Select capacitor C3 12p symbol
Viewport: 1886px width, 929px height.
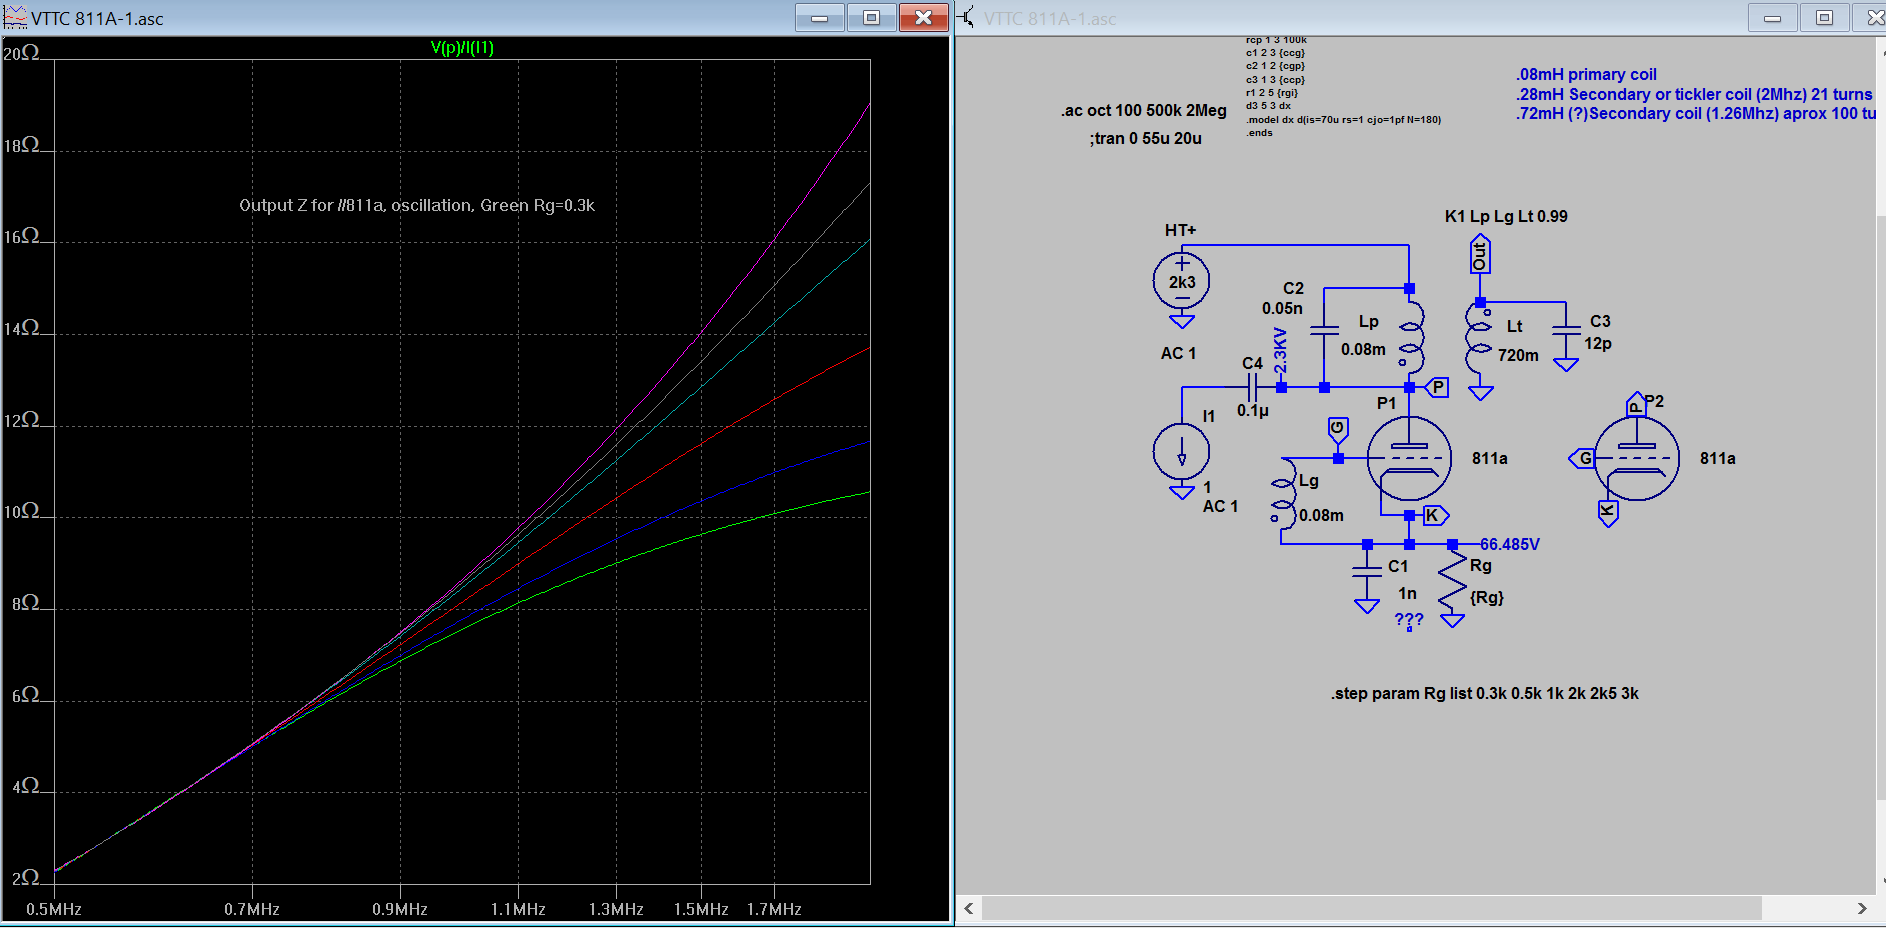[x=1566, y=332]
